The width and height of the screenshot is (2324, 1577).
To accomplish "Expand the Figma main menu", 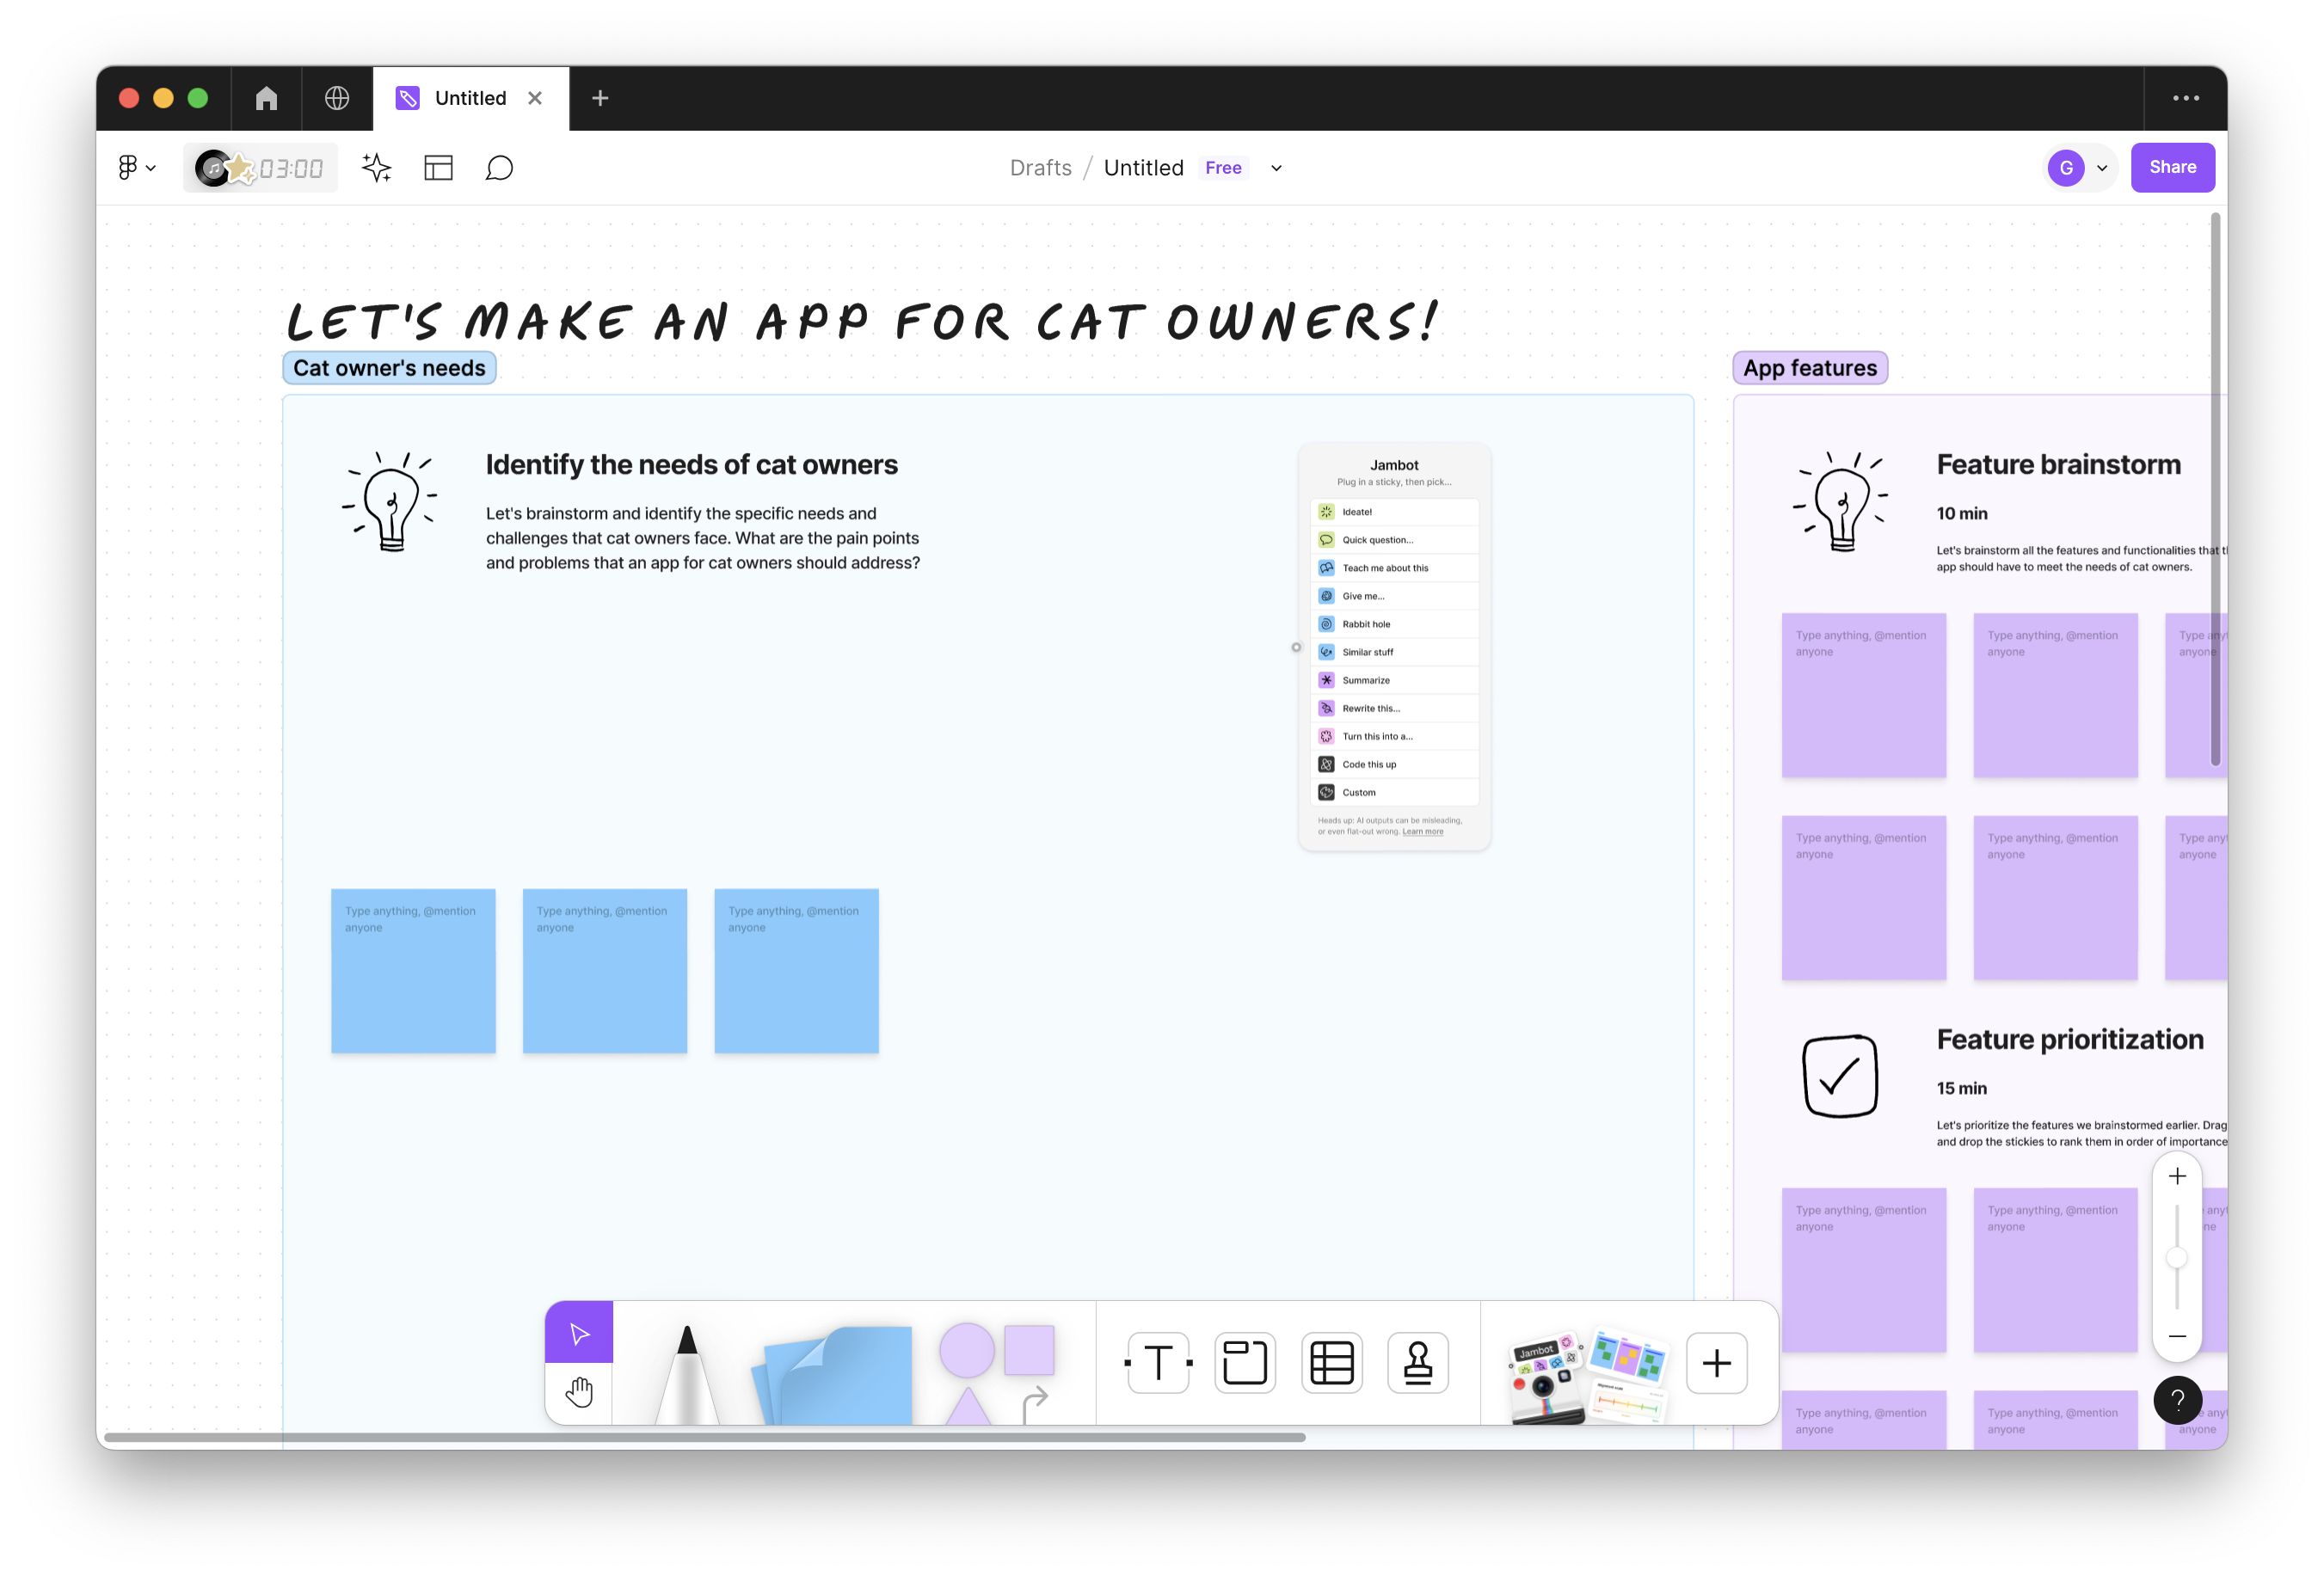I will click(136, 168).
